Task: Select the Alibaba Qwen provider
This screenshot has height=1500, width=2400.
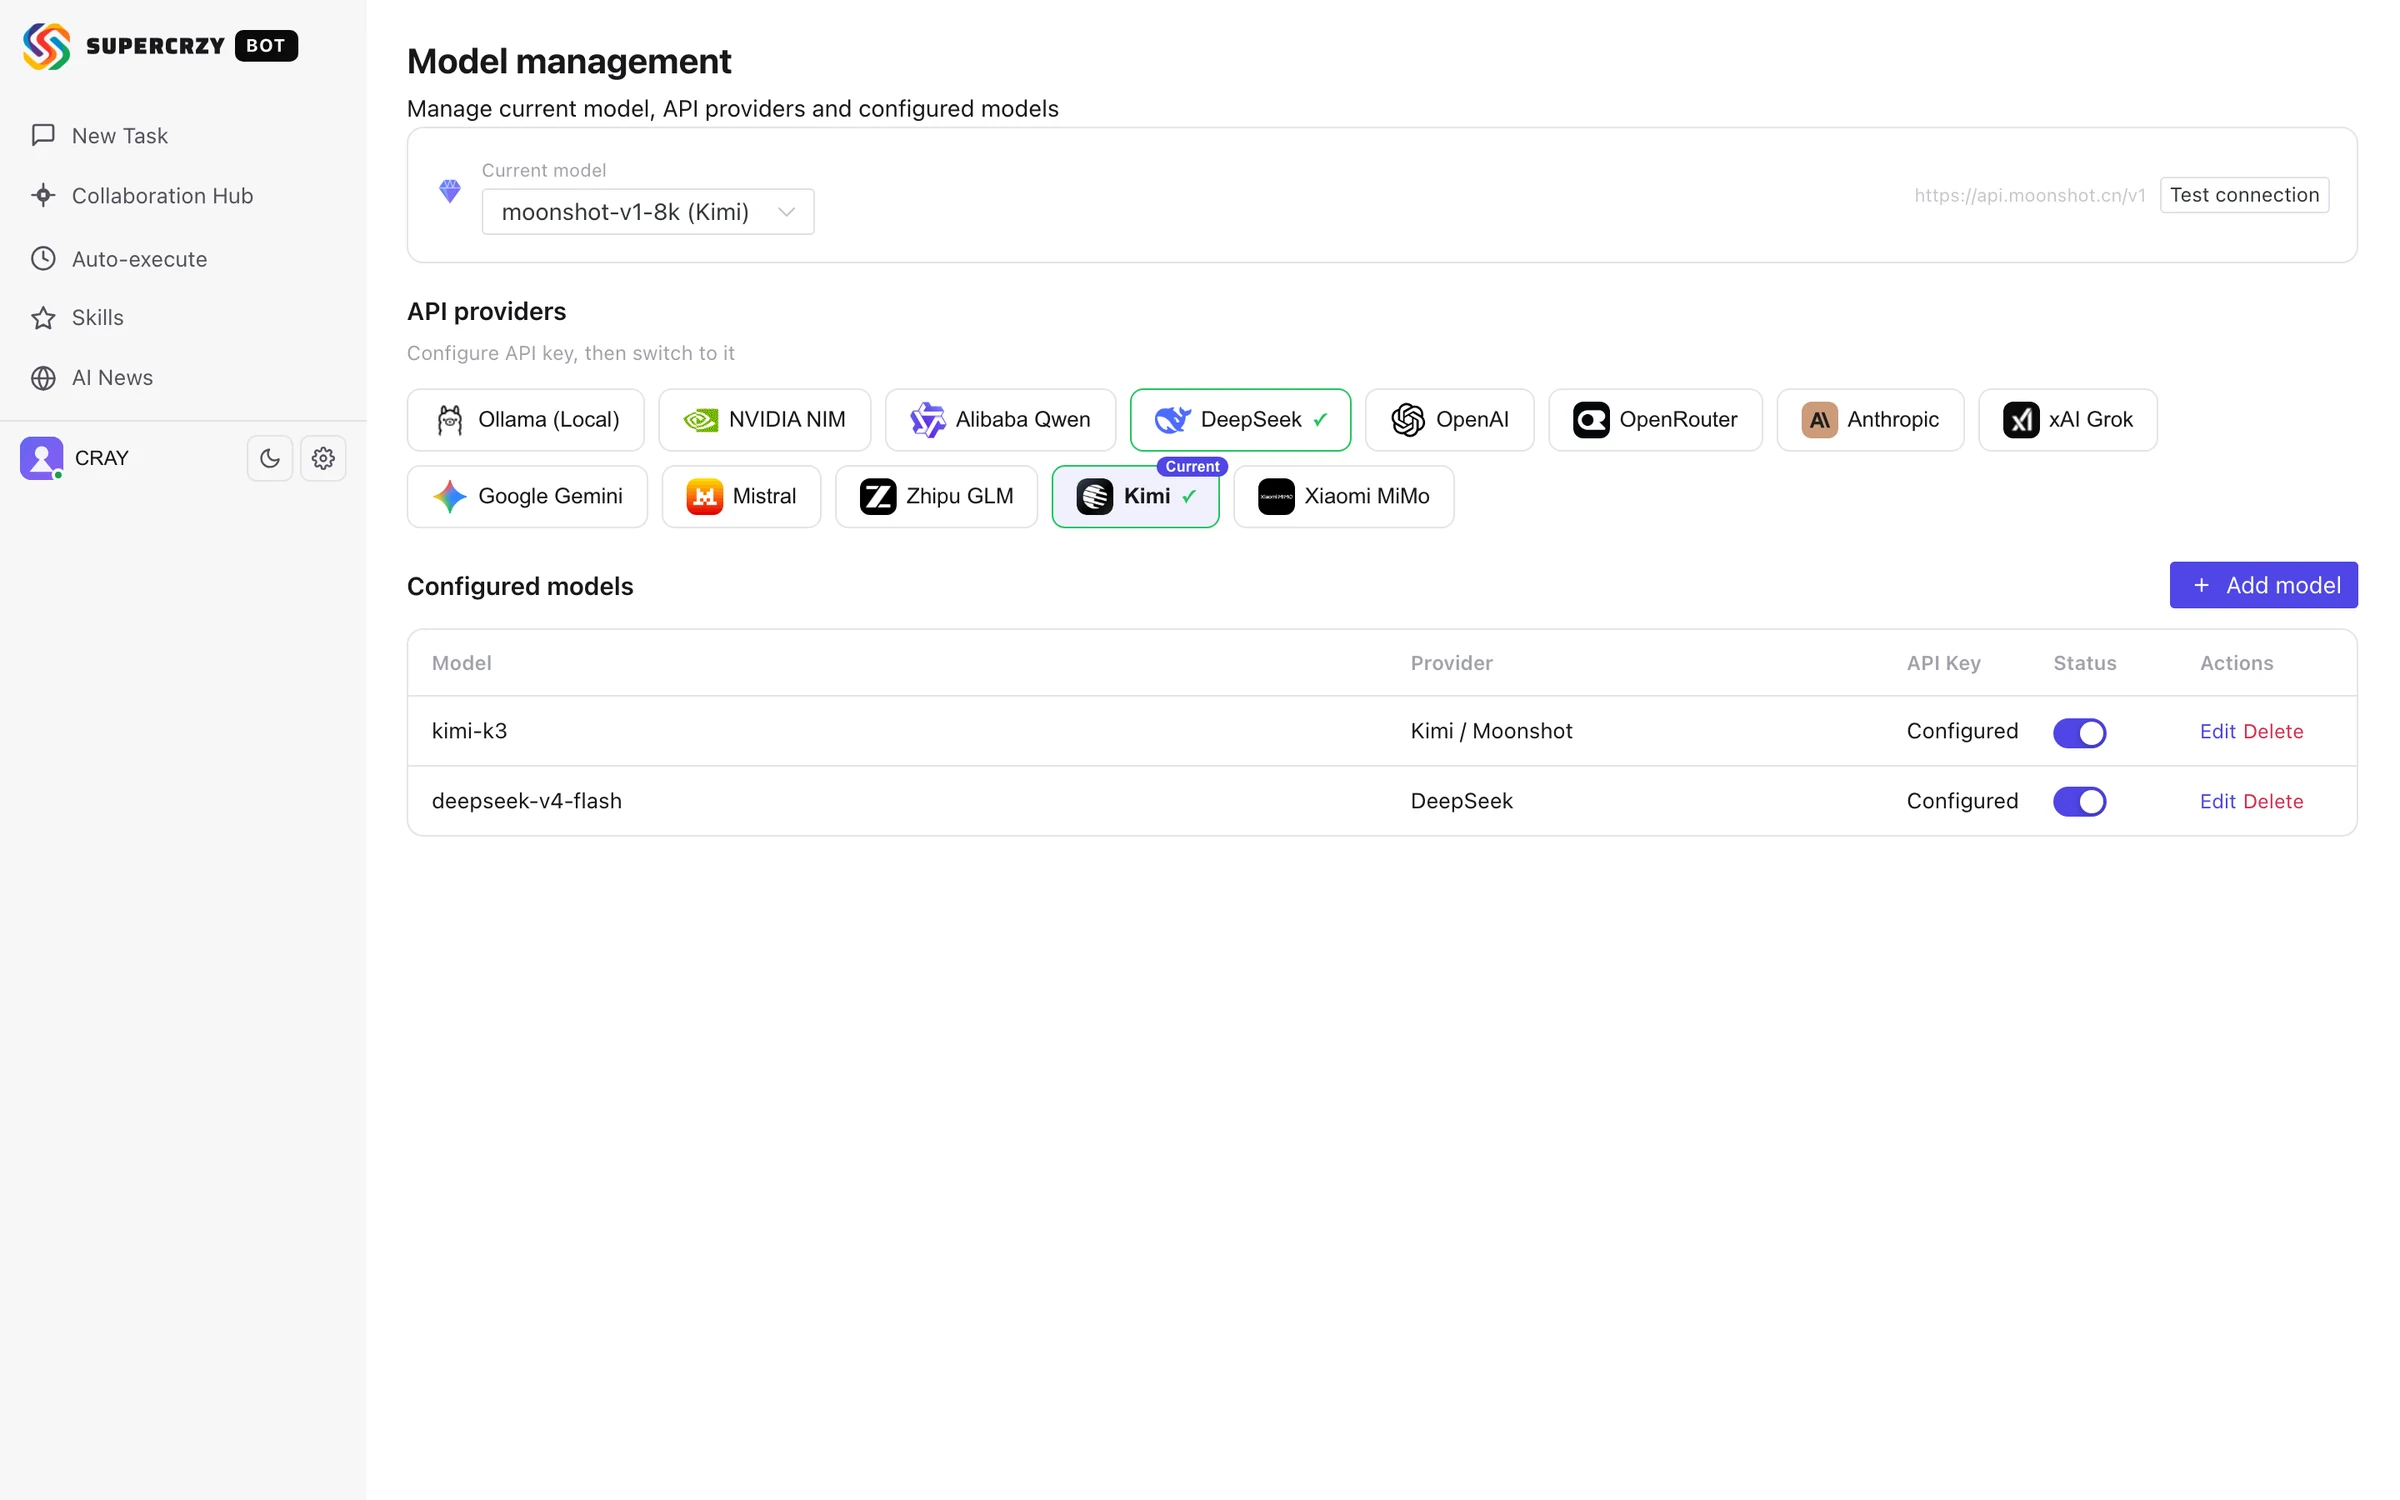Action: [1000, 420]
